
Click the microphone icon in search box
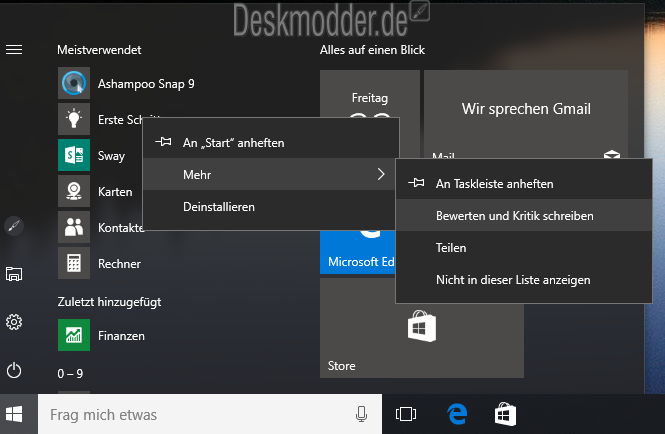361,414
